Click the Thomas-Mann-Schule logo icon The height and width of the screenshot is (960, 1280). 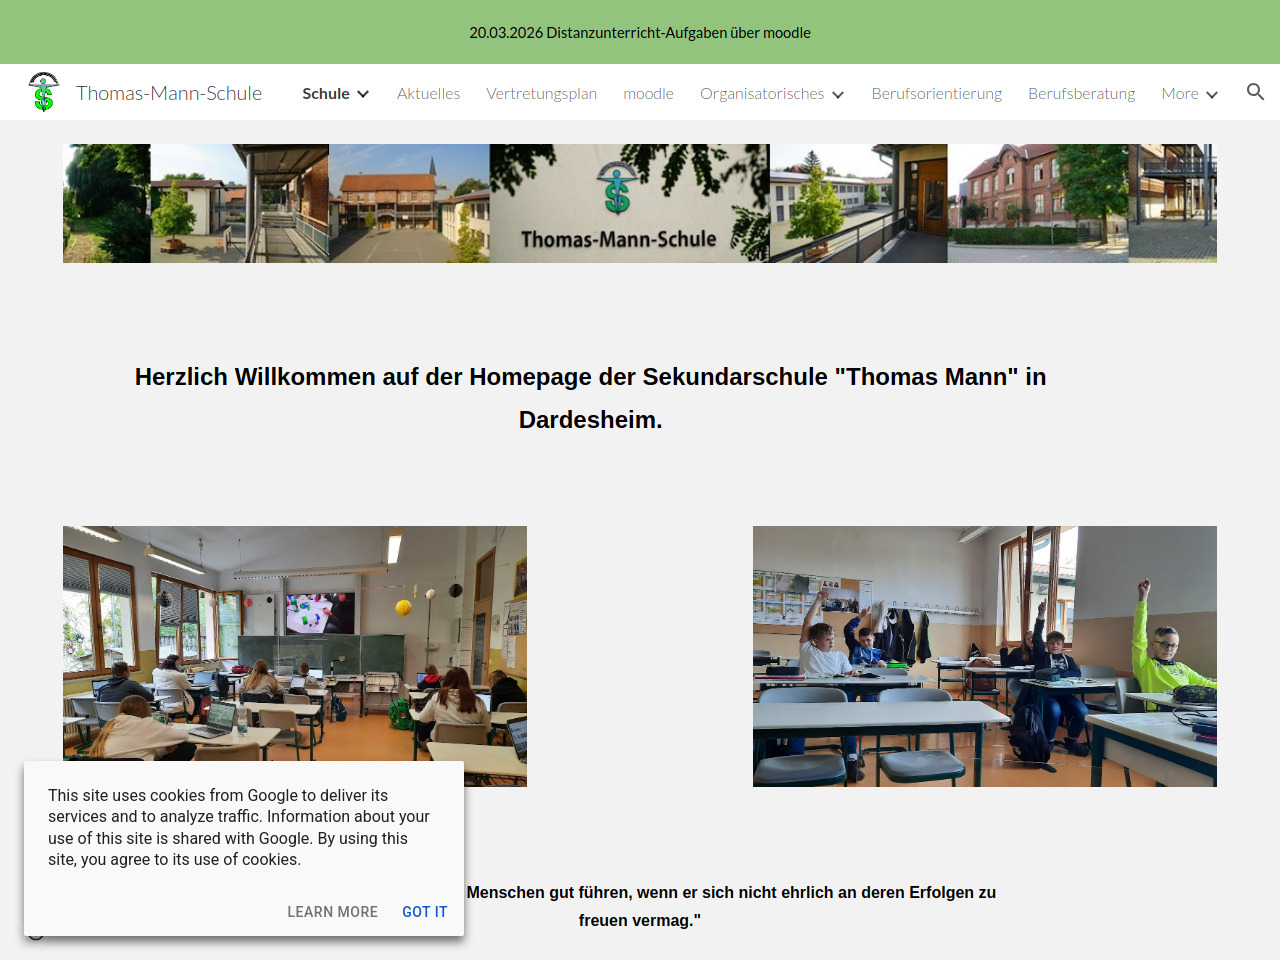43,92
